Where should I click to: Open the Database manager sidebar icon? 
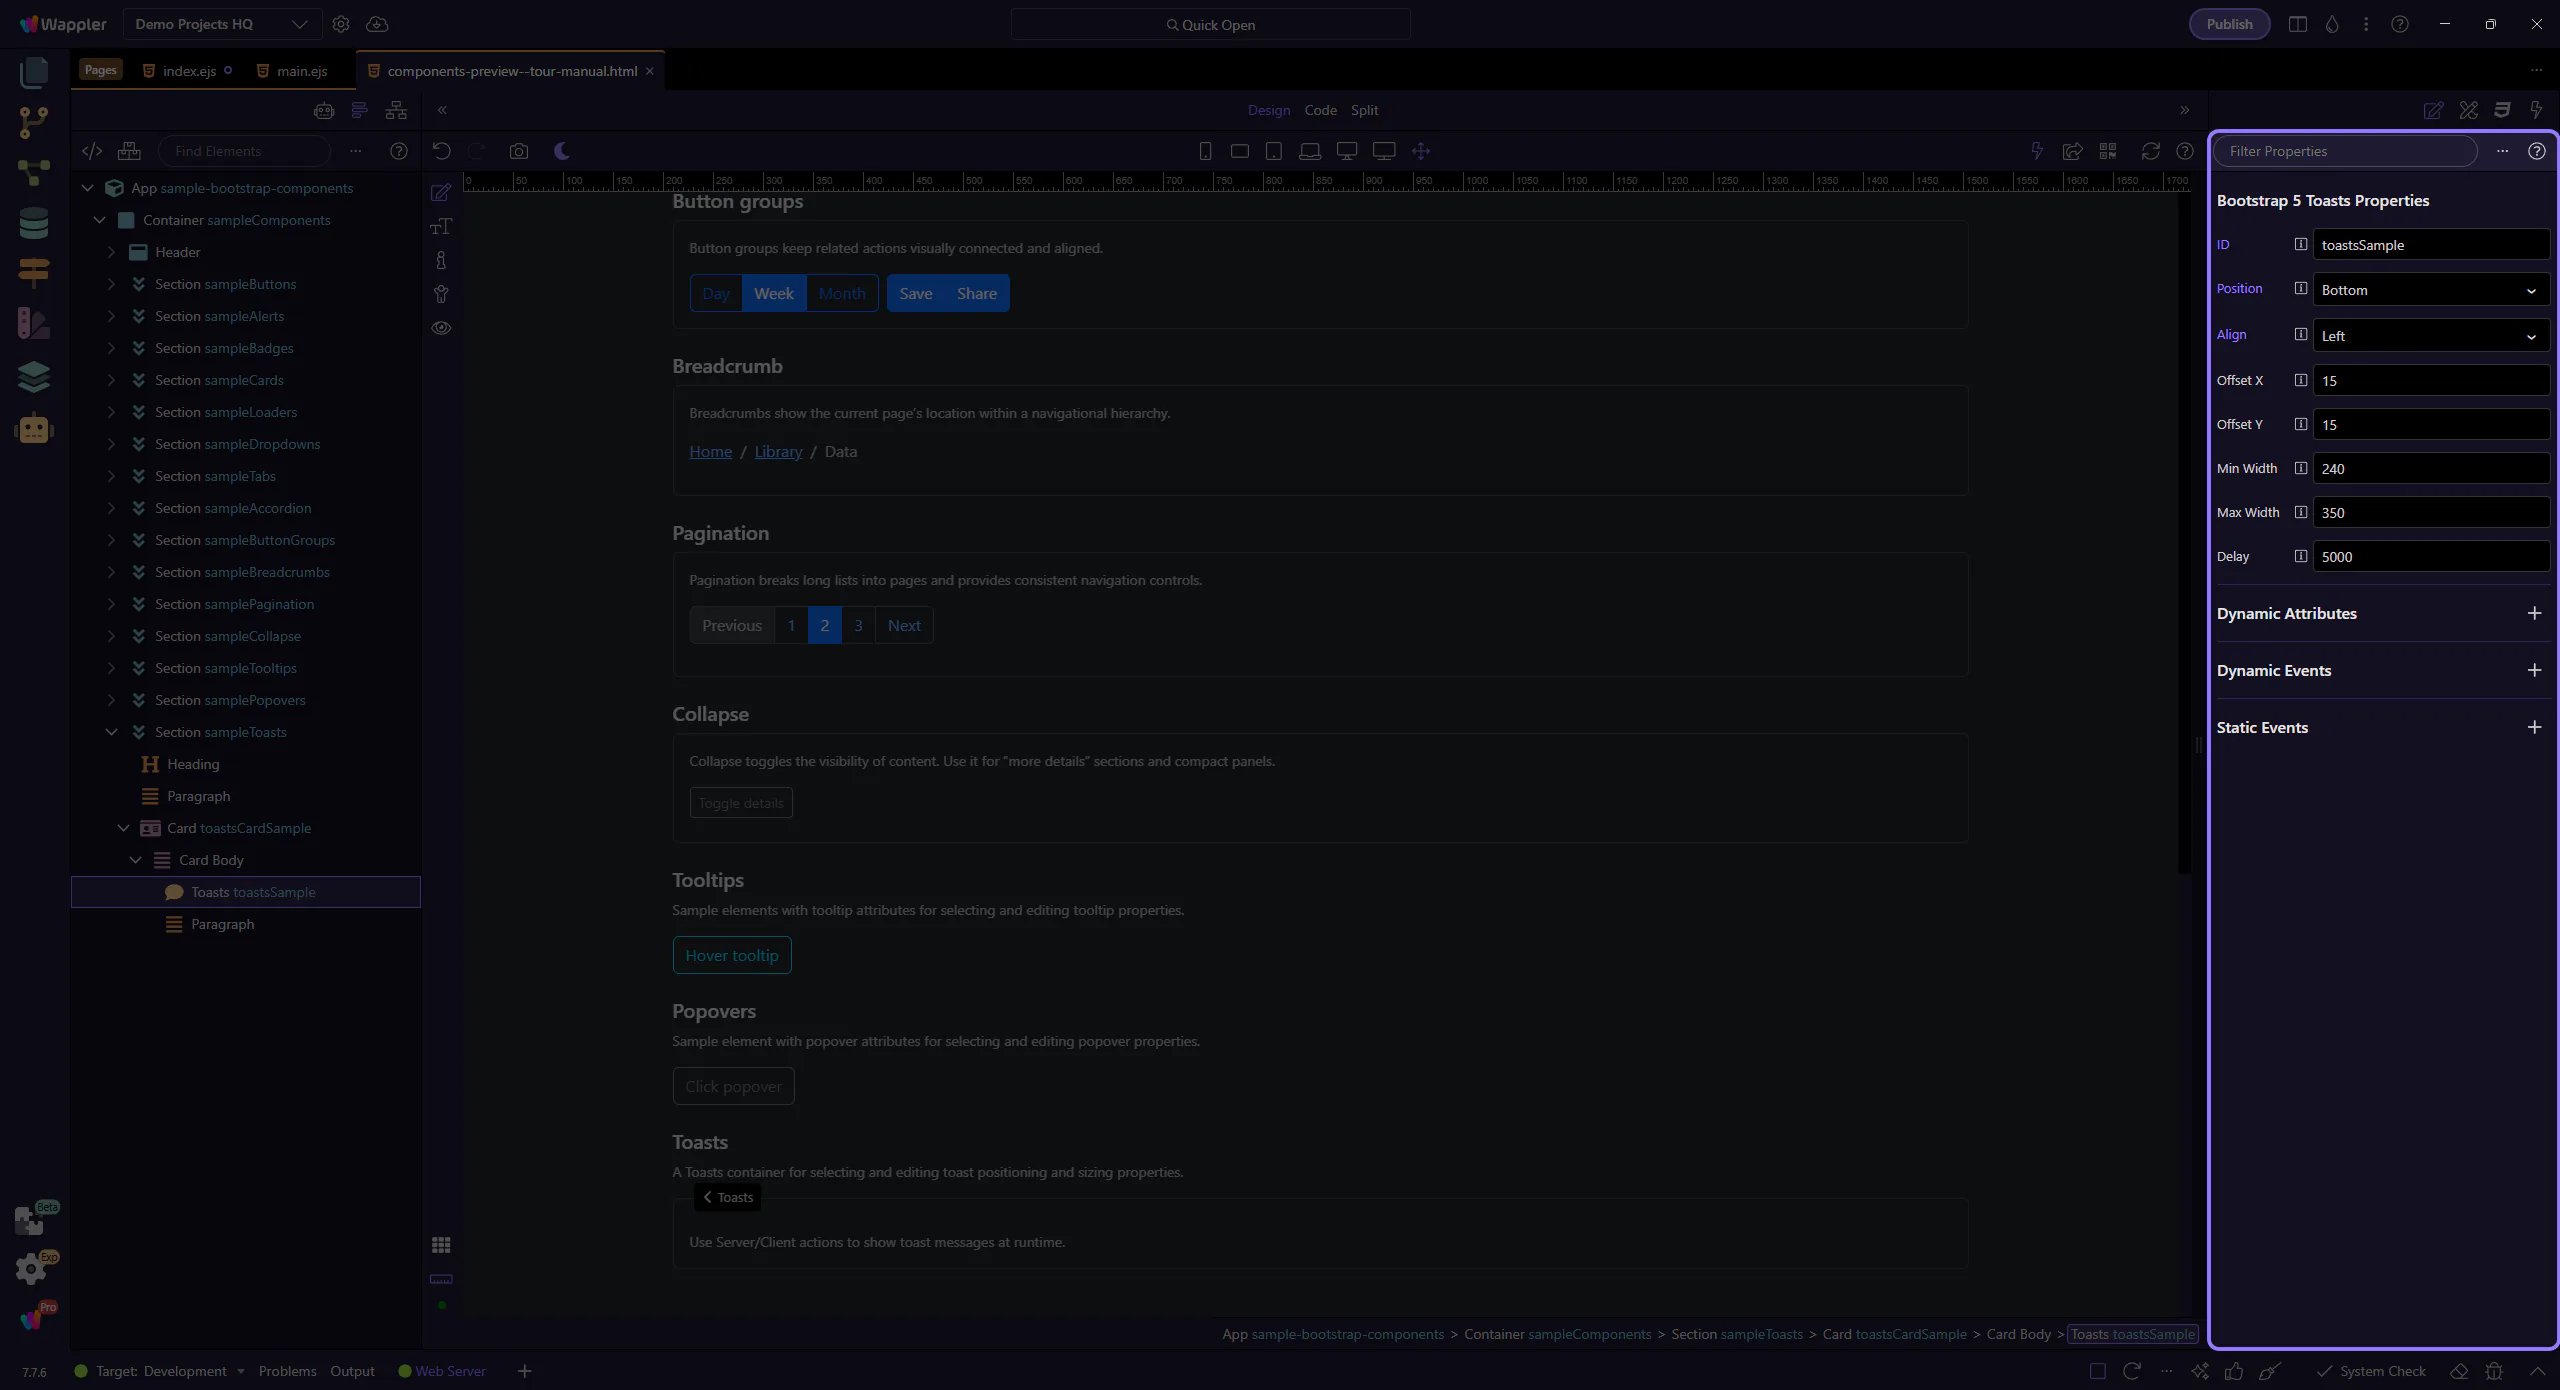[x=34, y=223]
